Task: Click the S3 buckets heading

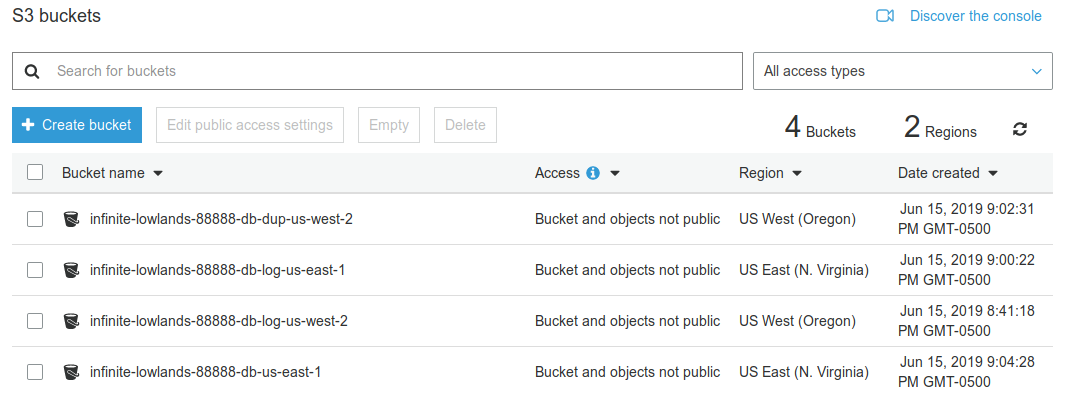Action: pyautogui.click(x=57, y=16)
